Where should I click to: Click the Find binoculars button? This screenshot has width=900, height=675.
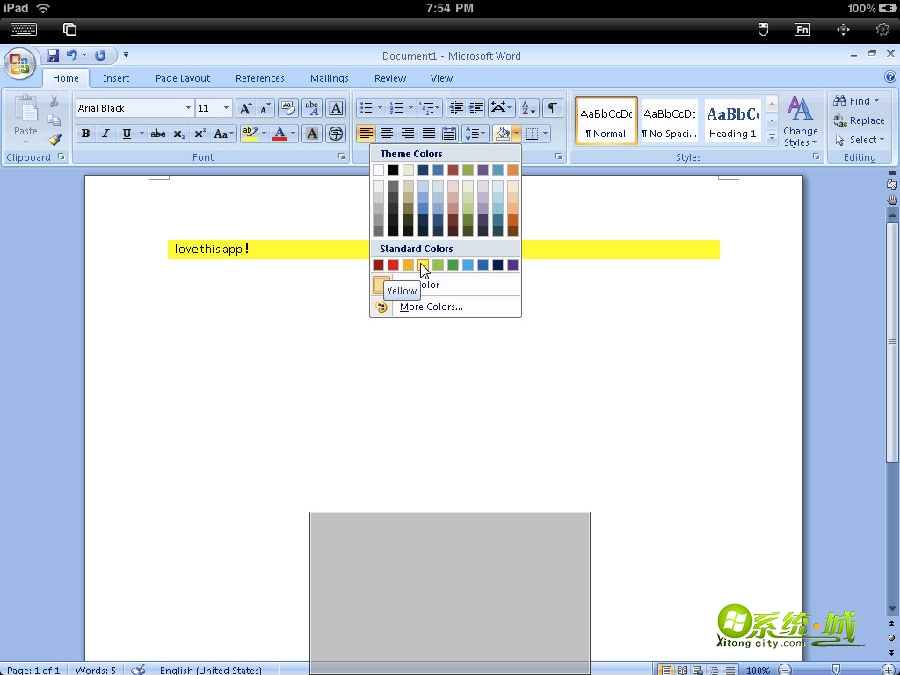tap(857, 101)
